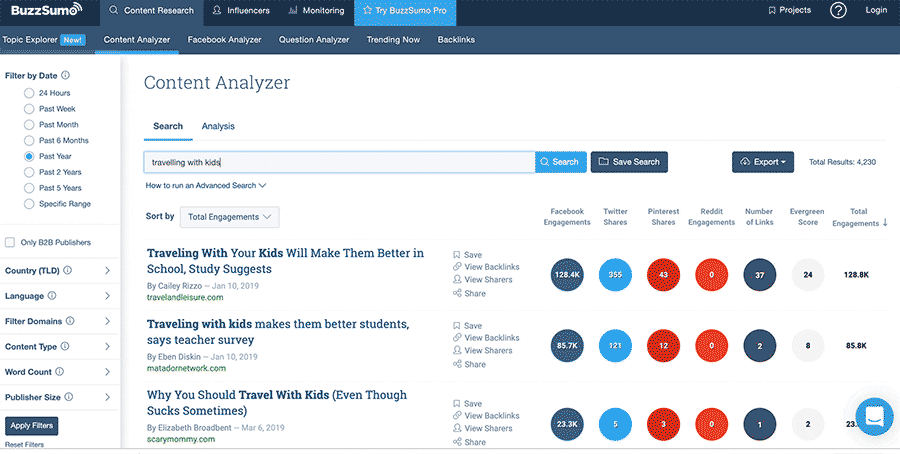Save the travelandleisure.com article
The image size is (900, 454).
tap(468, 254)
